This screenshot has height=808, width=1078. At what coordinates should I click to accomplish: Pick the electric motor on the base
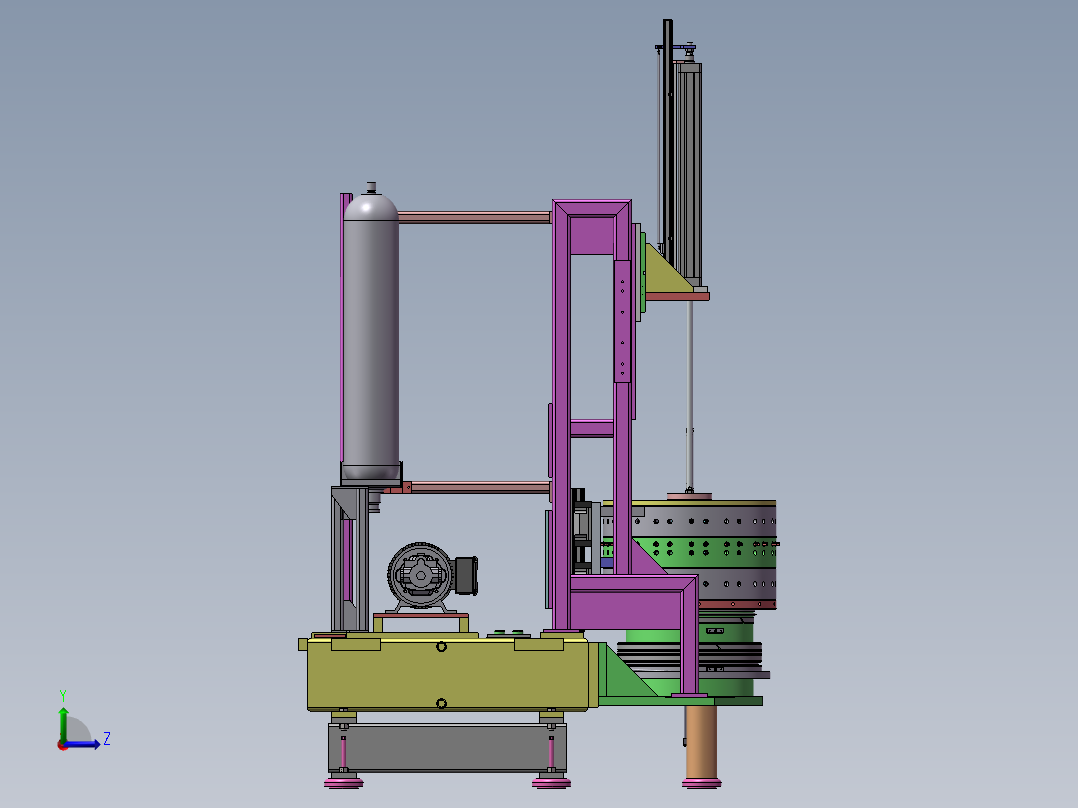(x=432, y=576)
